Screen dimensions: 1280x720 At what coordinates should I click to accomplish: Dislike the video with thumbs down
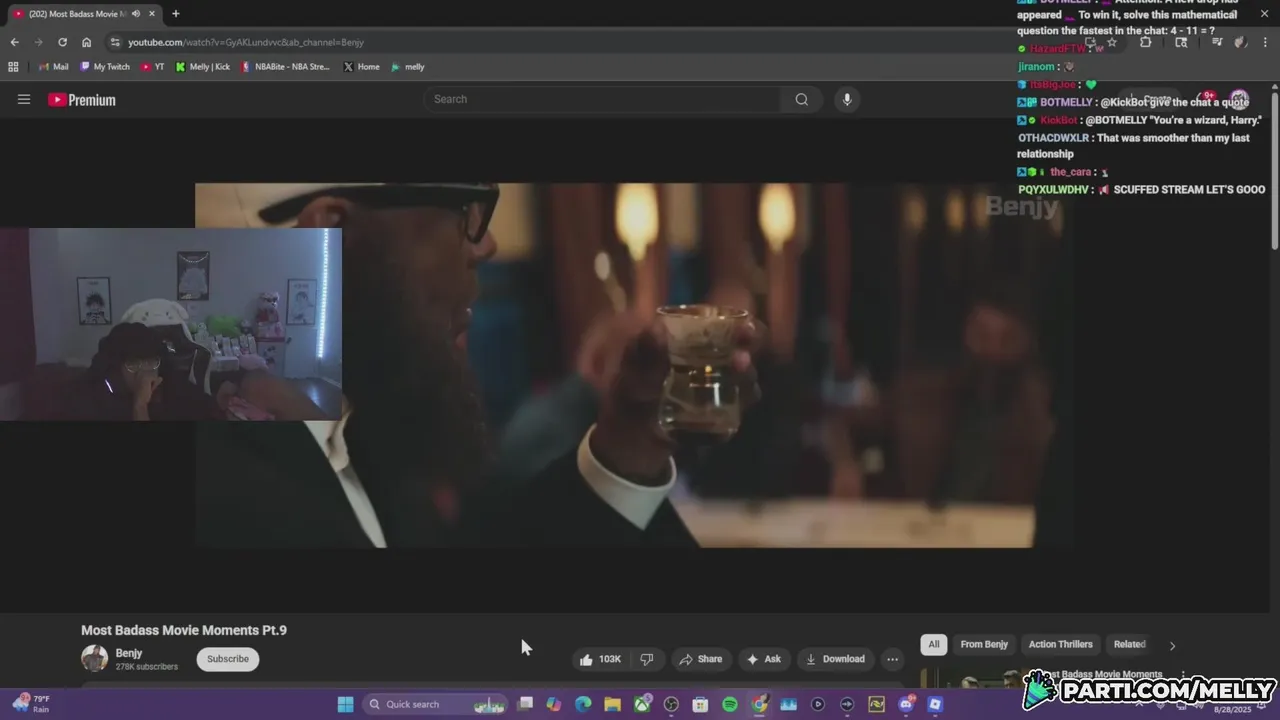(x=647, y=659)
